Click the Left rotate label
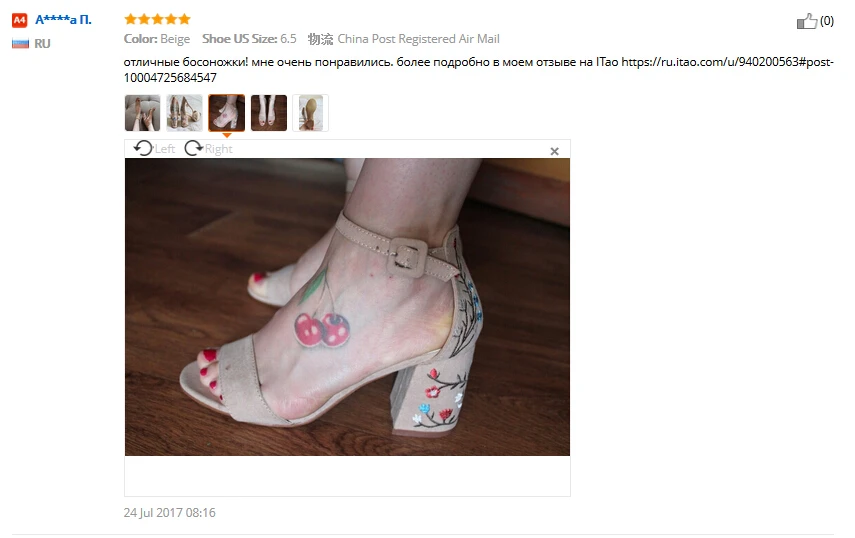Screen dimensions: 855x538 pos(165,149)
